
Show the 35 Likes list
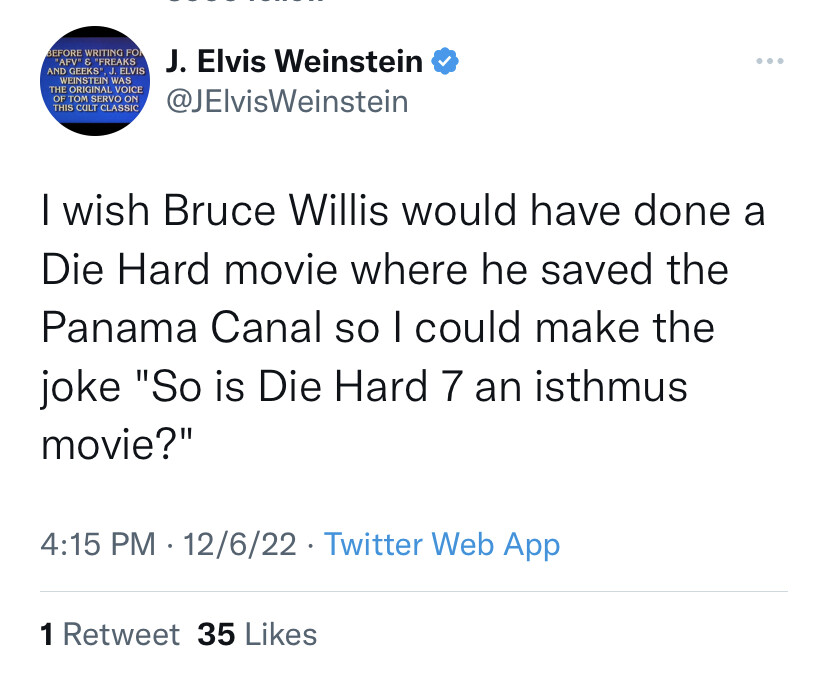pos(257,634)
